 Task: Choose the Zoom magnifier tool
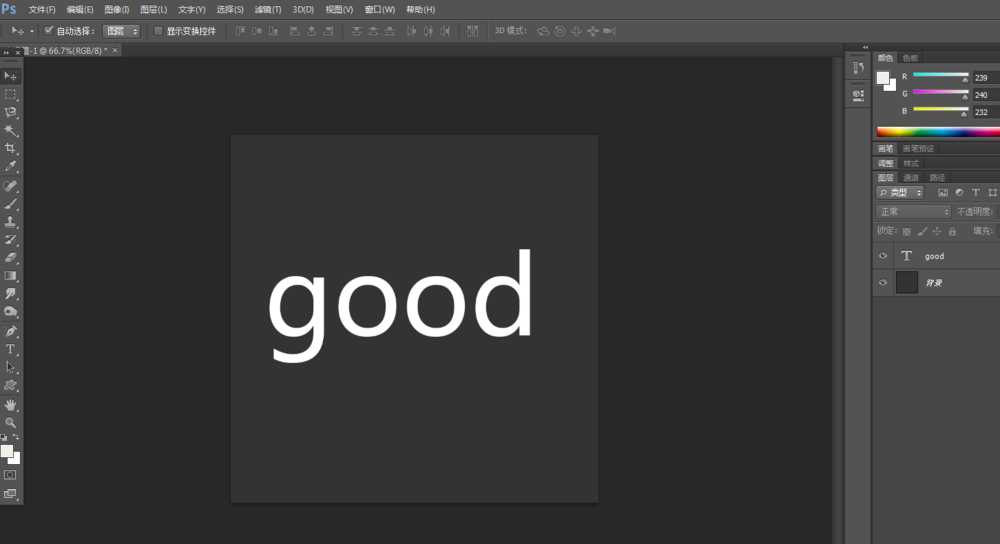point(11,422)
